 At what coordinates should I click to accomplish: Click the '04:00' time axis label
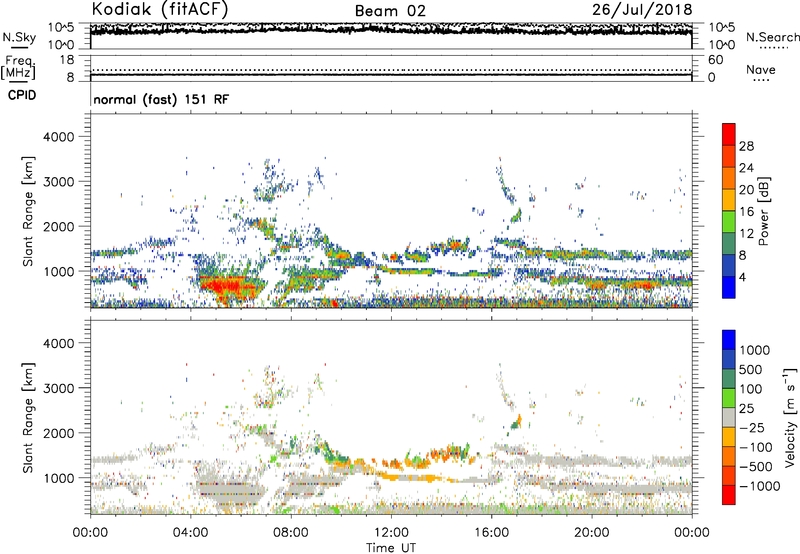(x=190, y=533)
